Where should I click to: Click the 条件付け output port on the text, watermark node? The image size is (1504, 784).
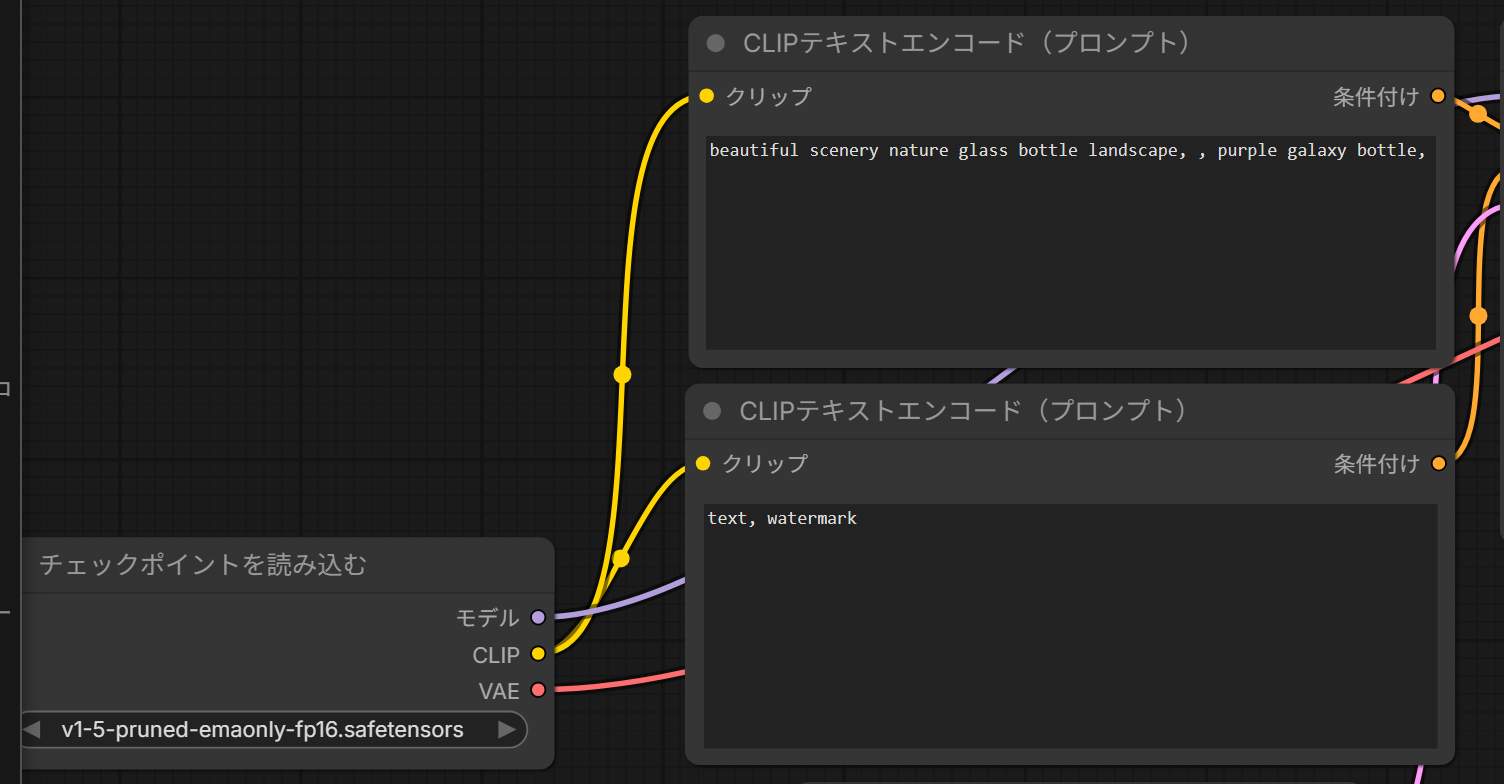[1438, 463]
